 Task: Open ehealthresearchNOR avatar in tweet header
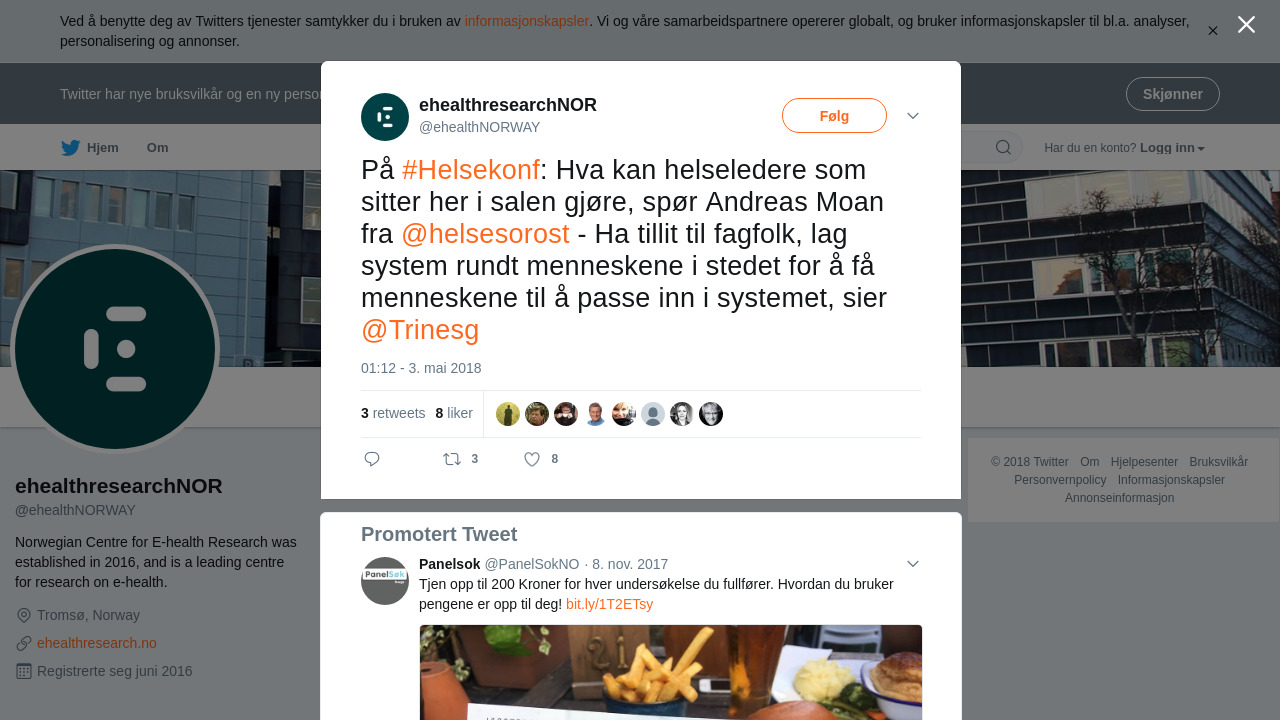pyautogui.click(x=385, y=117)
